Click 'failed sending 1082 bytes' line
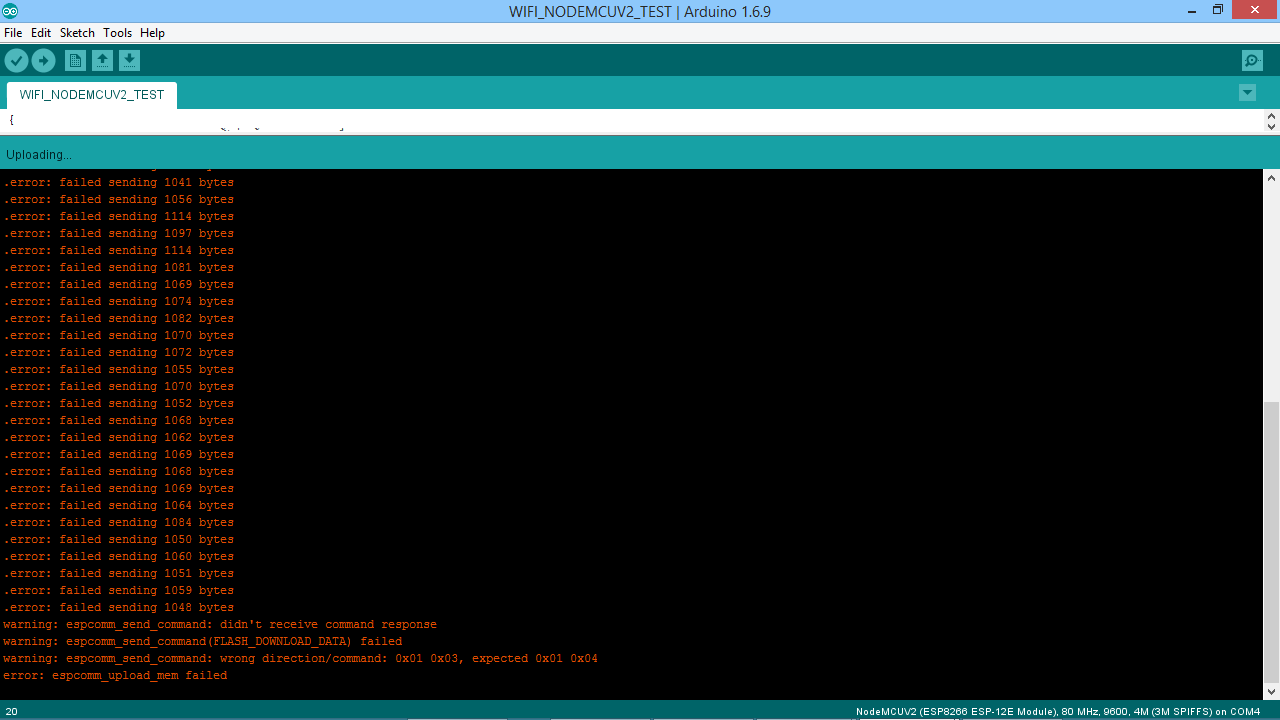The height and width of the screenshot is (720, 1280). pos(118,319)
